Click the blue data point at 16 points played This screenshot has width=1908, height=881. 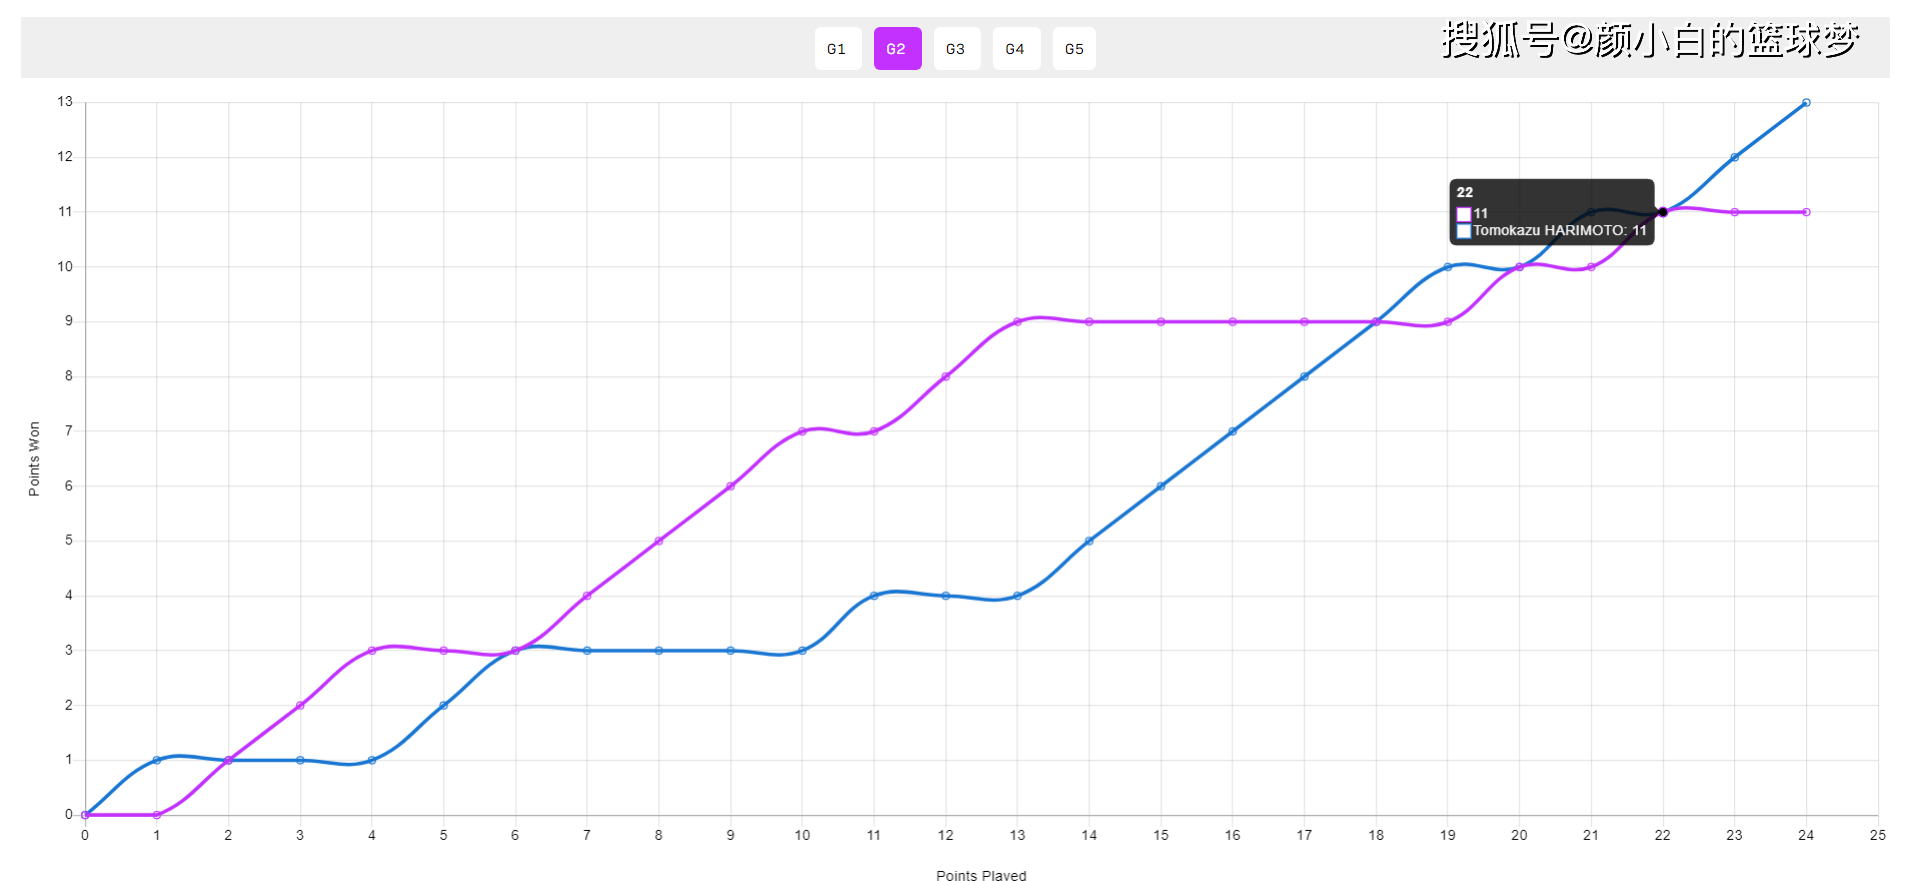1233,431
